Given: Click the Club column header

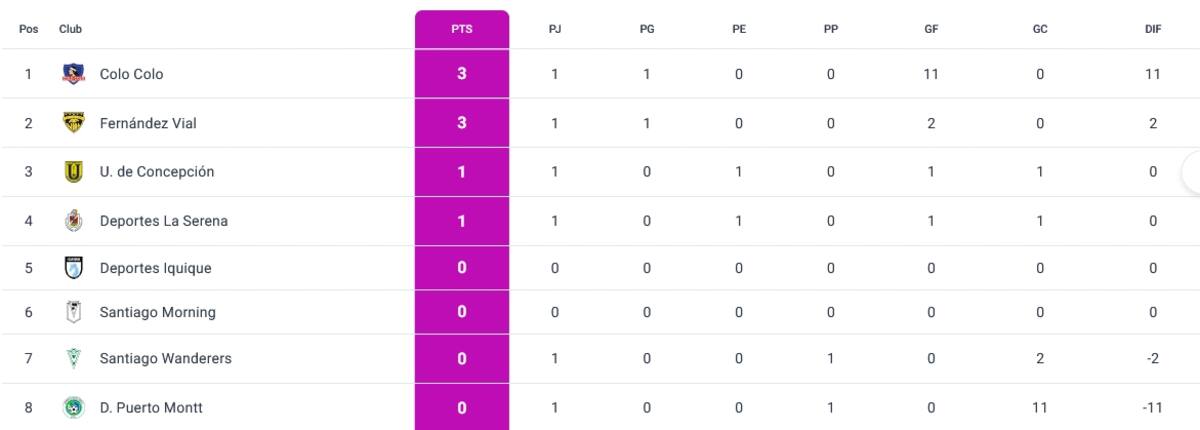Looking at the screenshot, I should tap(70, 29).
